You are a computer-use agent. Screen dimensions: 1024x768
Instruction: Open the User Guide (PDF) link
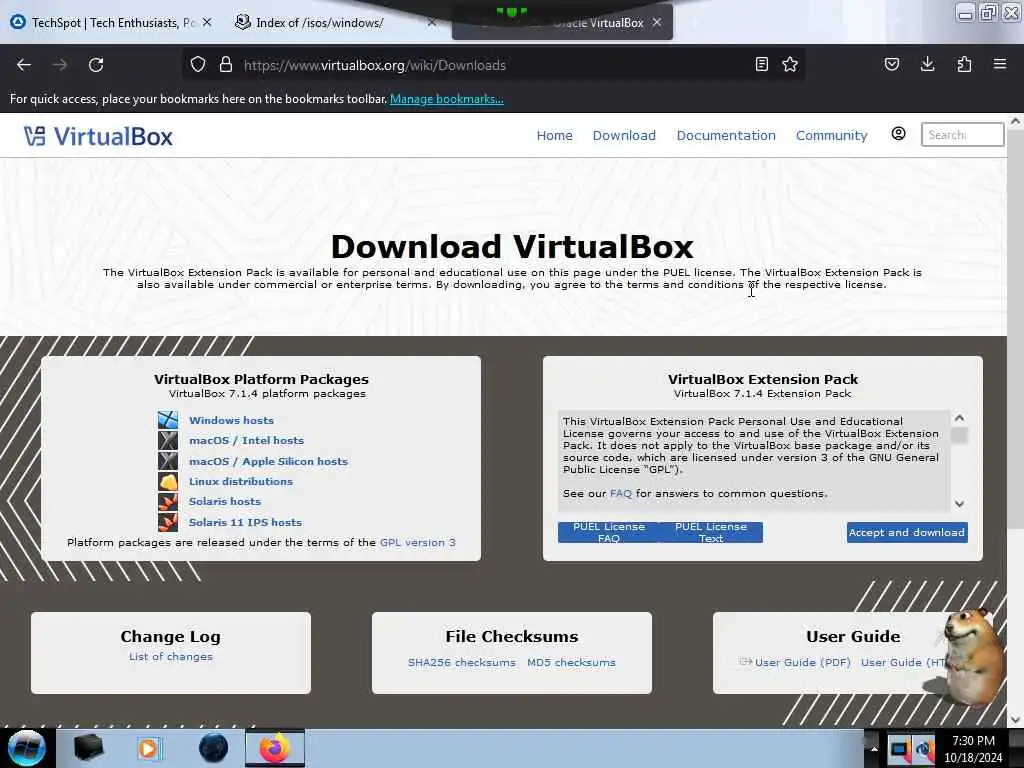tap(803, 662)
